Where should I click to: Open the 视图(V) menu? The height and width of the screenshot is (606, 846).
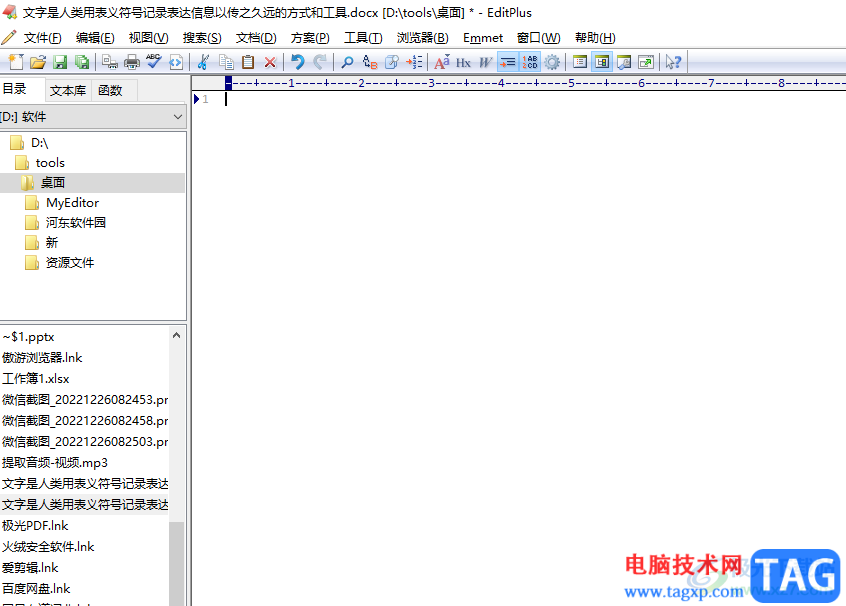[x=148, y=38]
